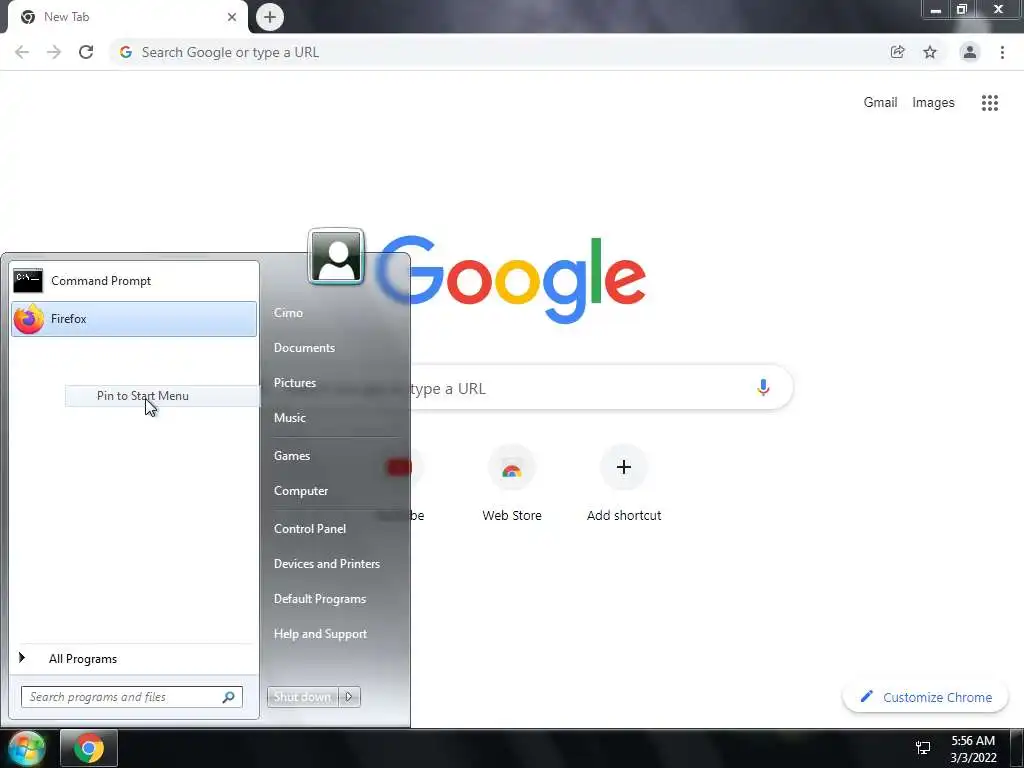Click the user account picture

click(x=336, y=257)
